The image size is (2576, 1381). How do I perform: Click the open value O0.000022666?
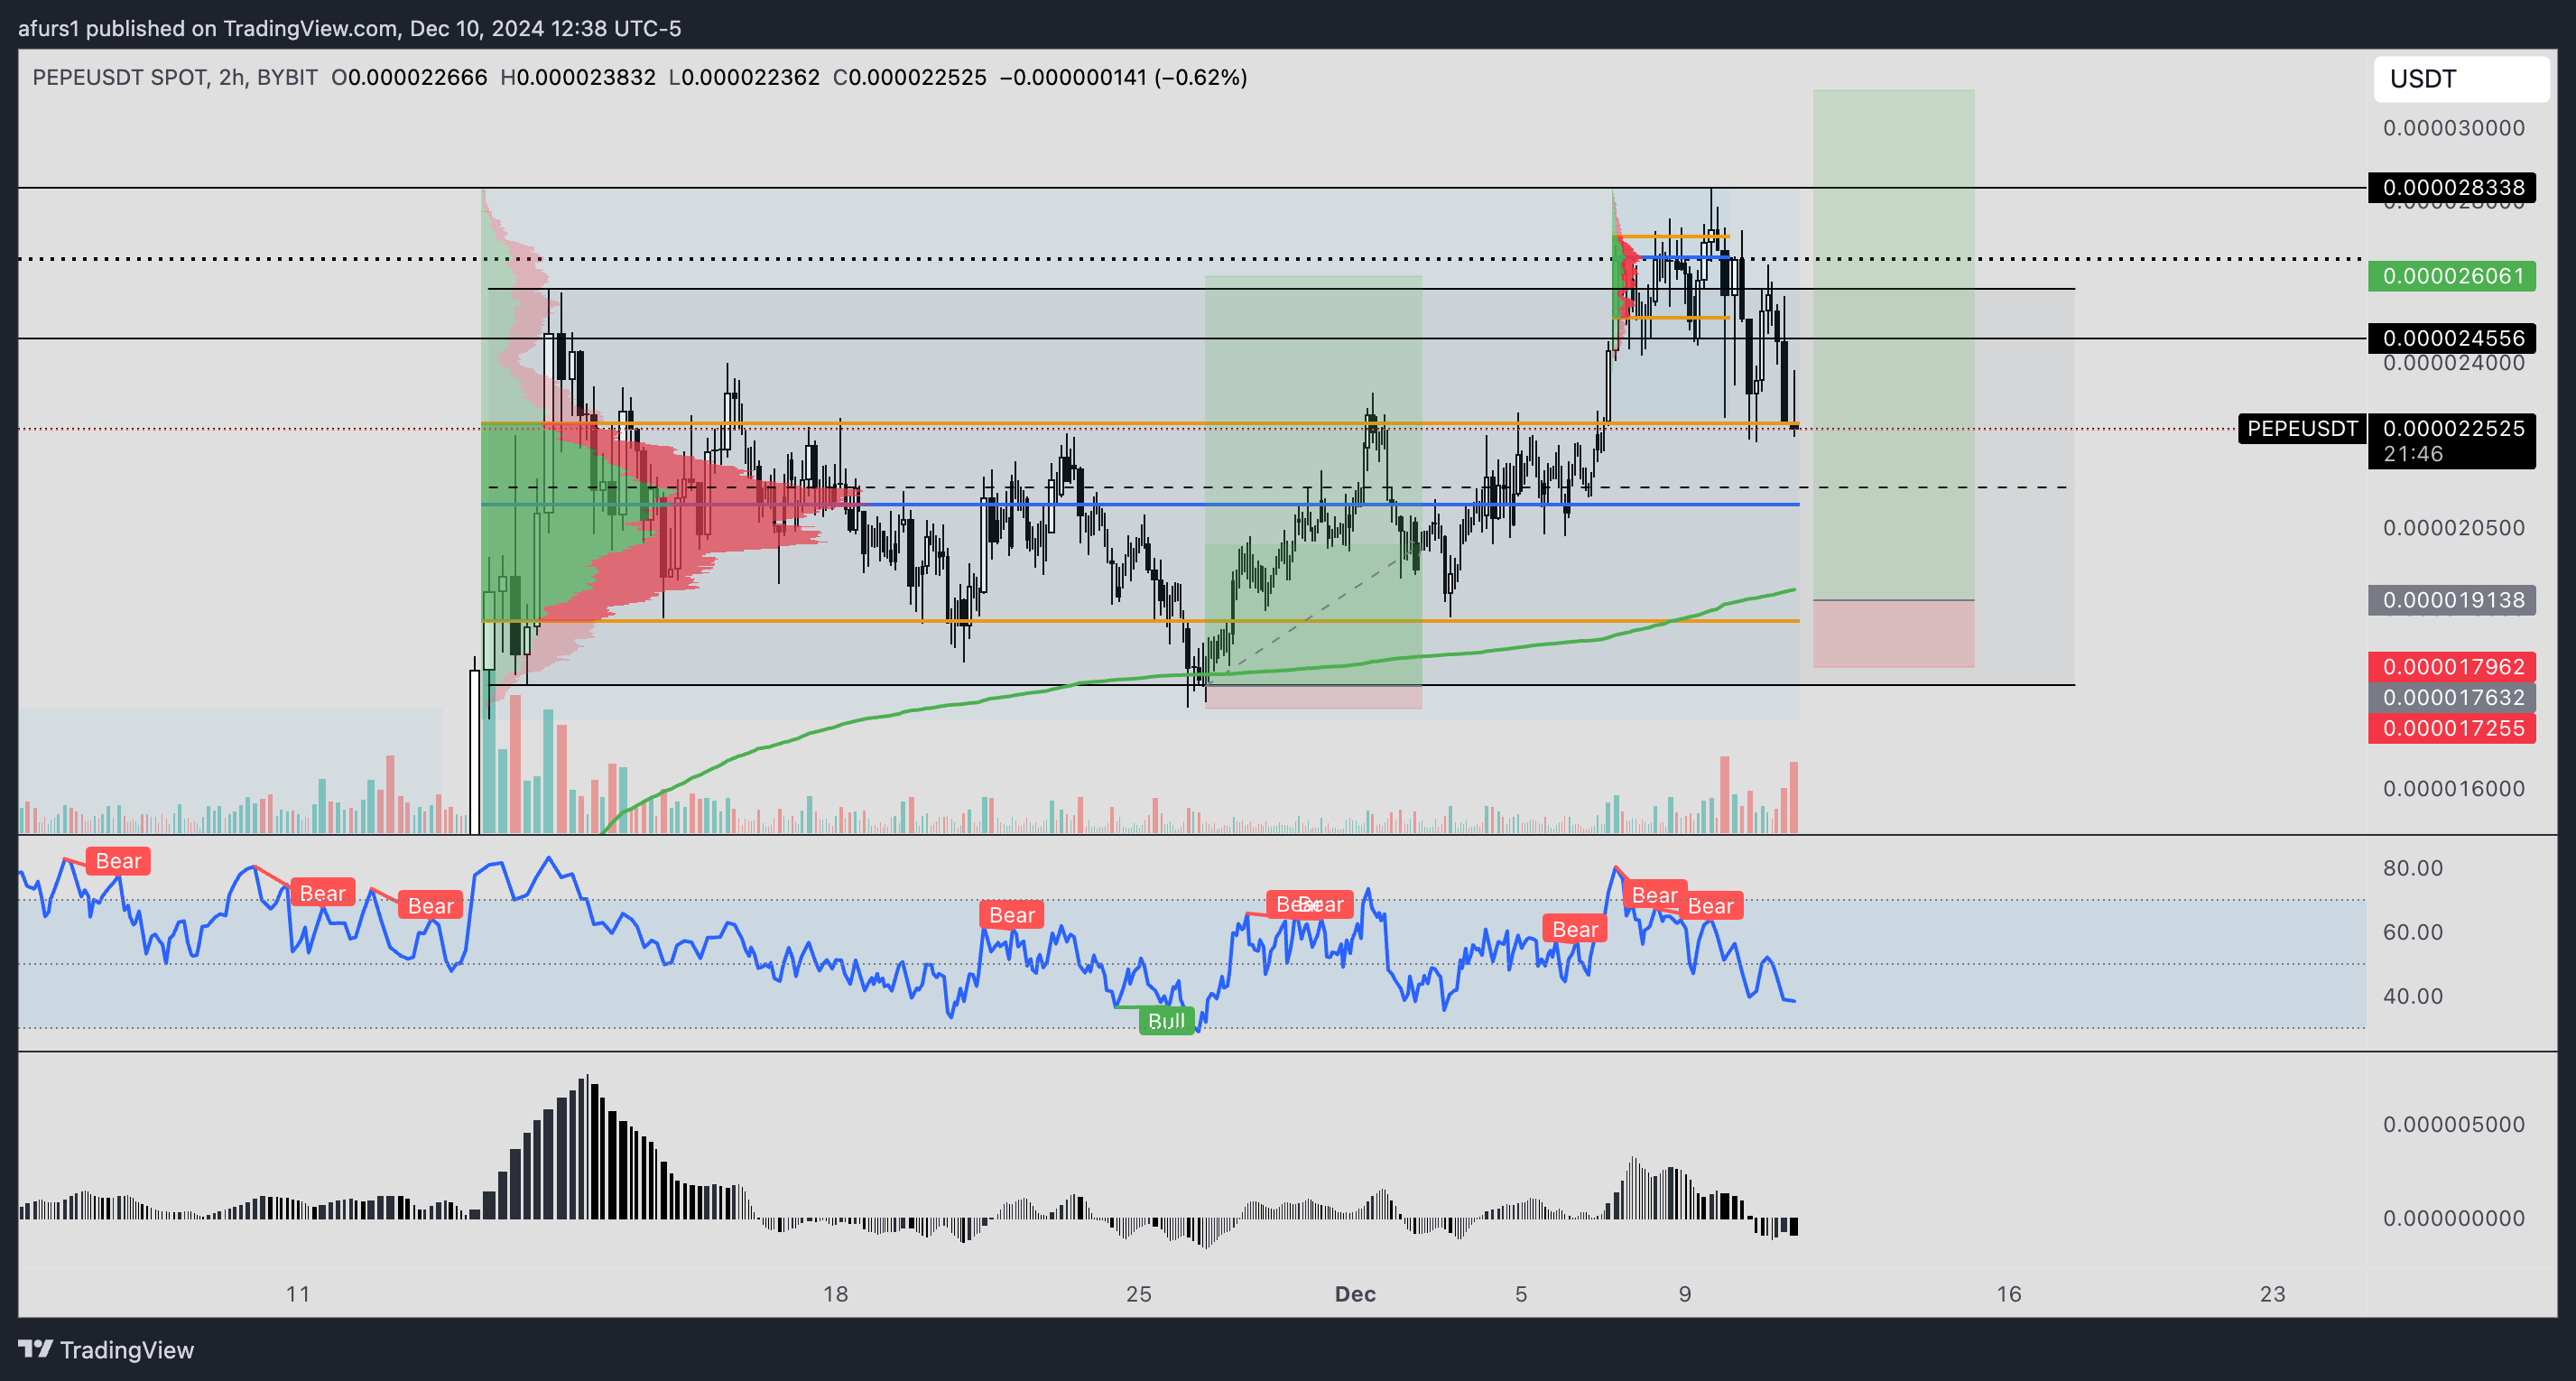[x=409, y=77]
